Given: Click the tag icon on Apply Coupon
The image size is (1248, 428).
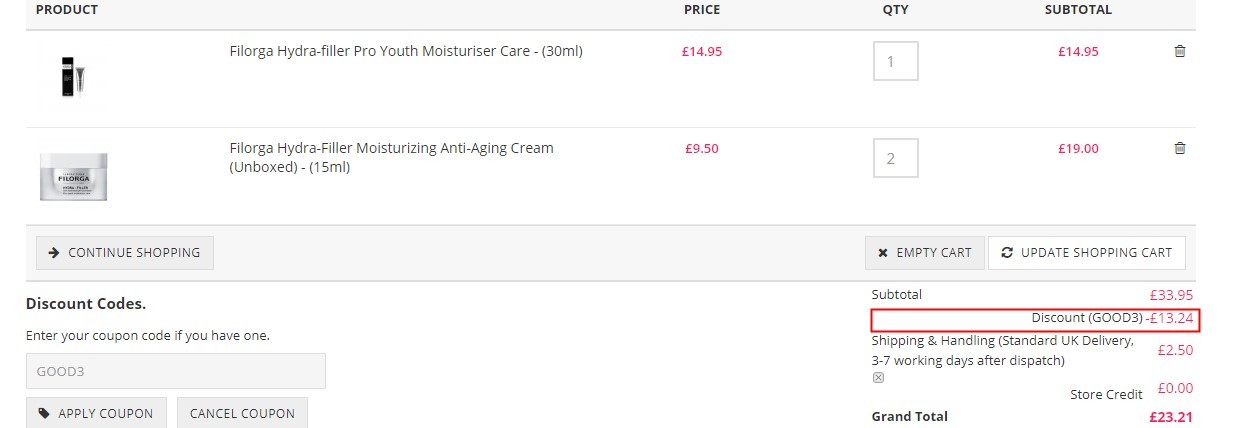Looking at the screenshot, I should (44, 413).
